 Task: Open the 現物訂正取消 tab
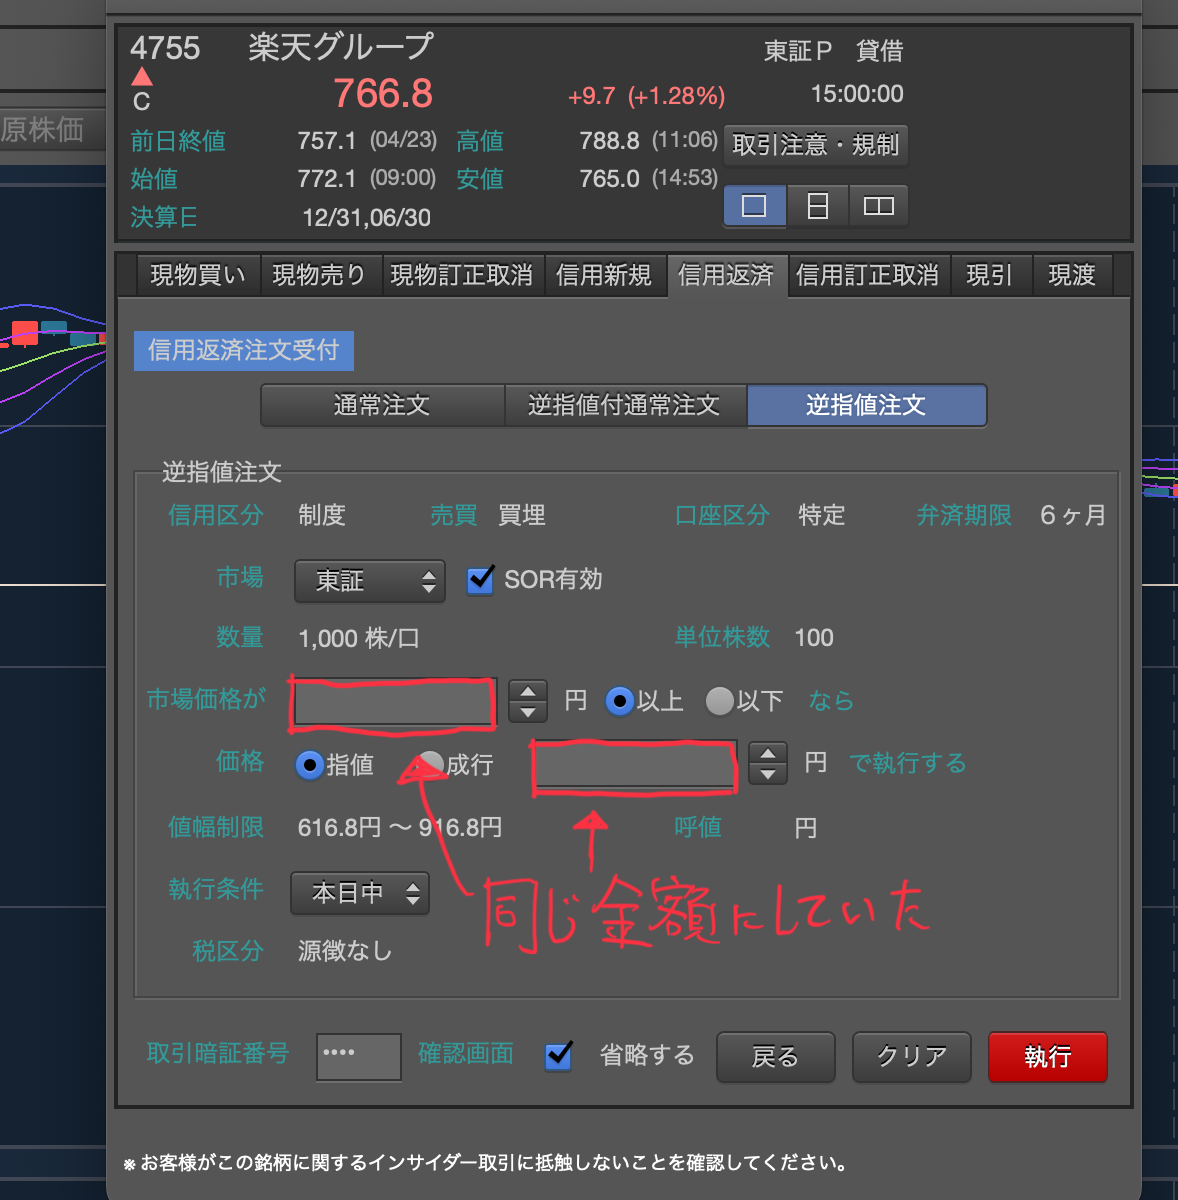click(x=461, y=275)
